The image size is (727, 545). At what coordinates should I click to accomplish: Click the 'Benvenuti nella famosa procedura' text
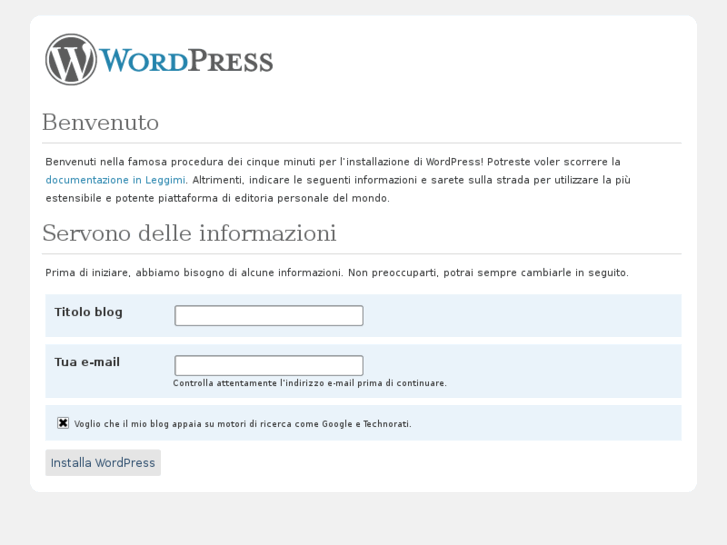[x=338, y=180]
